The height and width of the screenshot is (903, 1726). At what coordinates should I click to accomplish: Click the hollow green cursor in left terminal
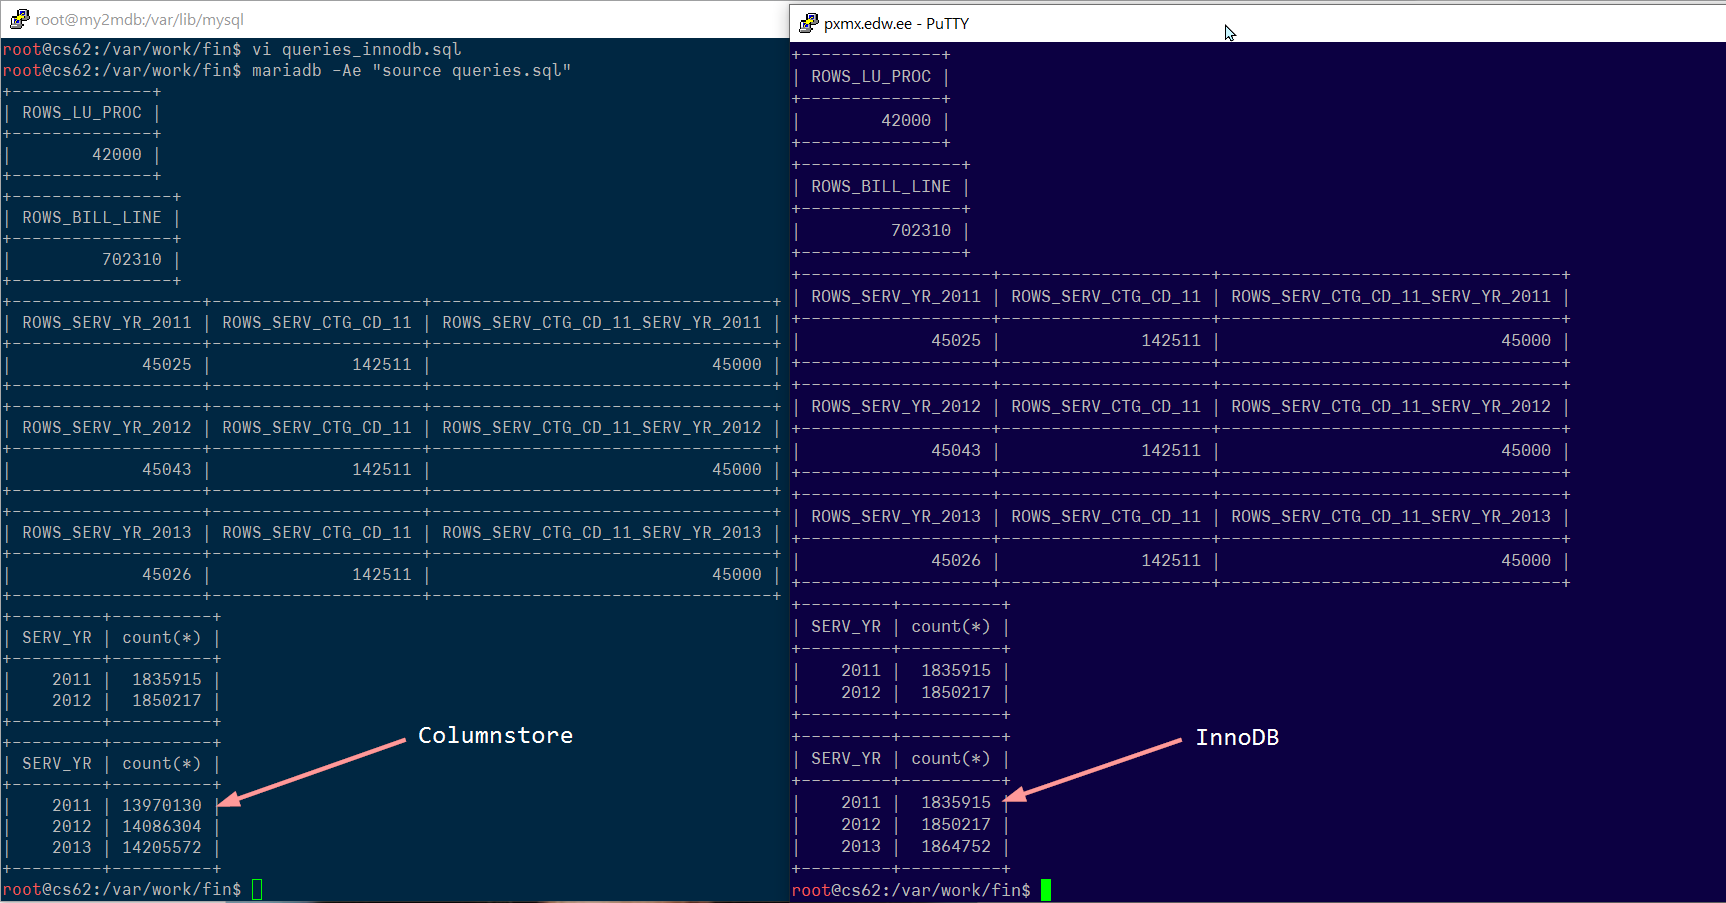click(257, 889)
